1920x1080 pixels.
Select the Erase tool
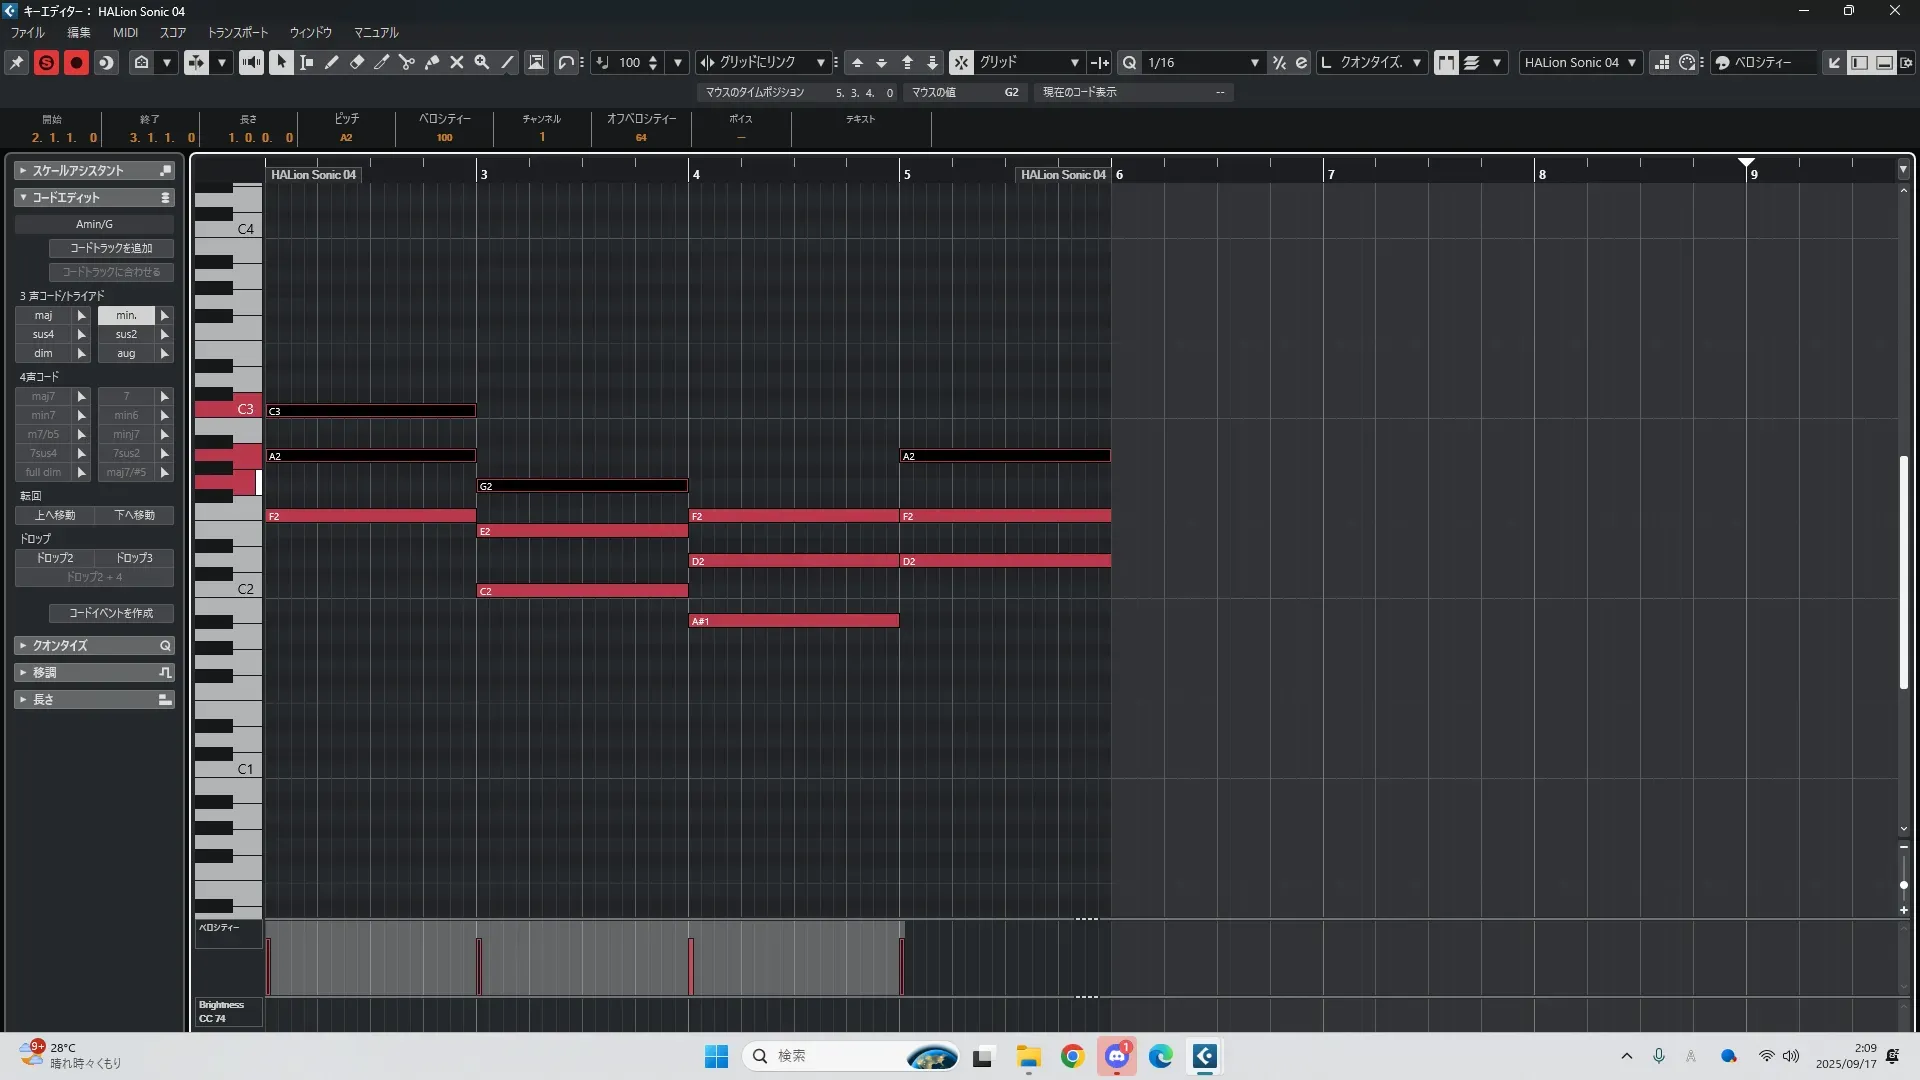tap(356, 62)
